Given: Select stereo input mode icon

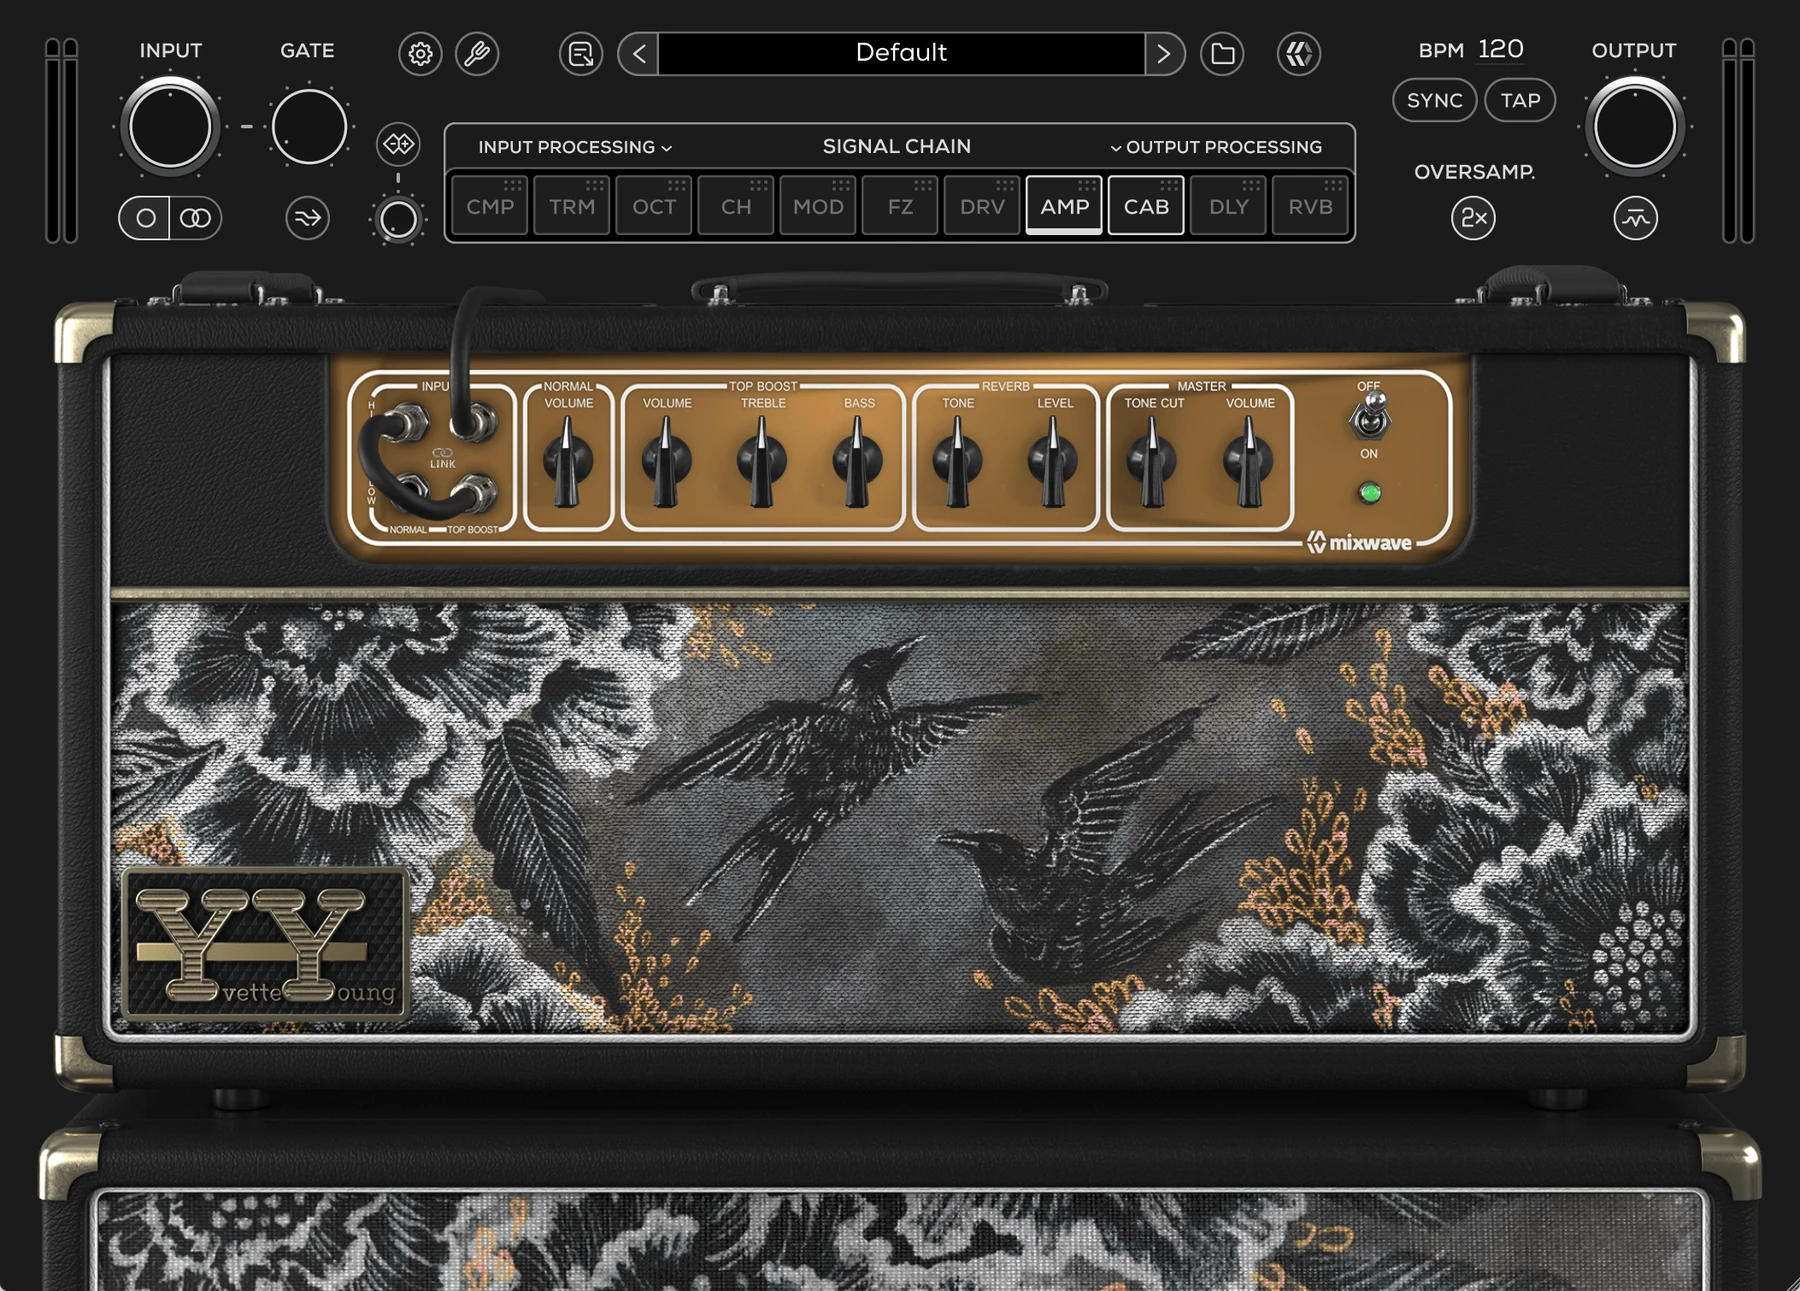Looking at the screenshot, I should pyautogui.click(x=196, y=218).
